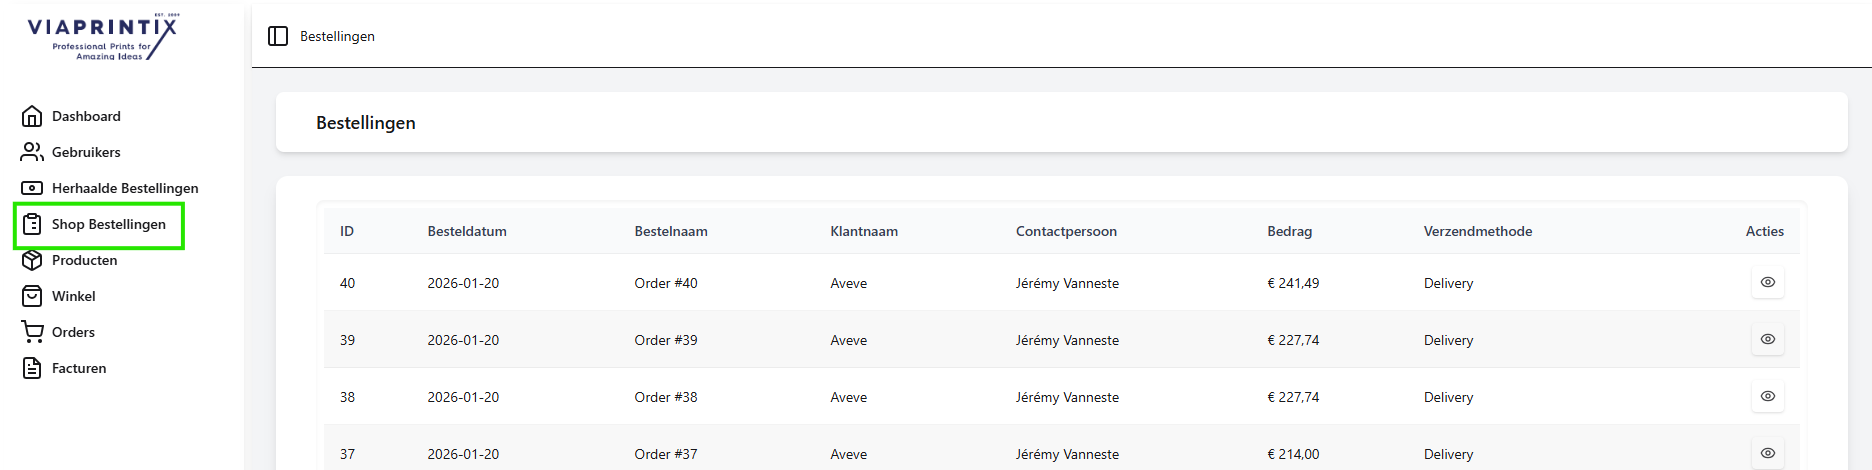Click the Herhaalde Bestellingen banknote icon
1872x470 pixels.
point(32,188)
